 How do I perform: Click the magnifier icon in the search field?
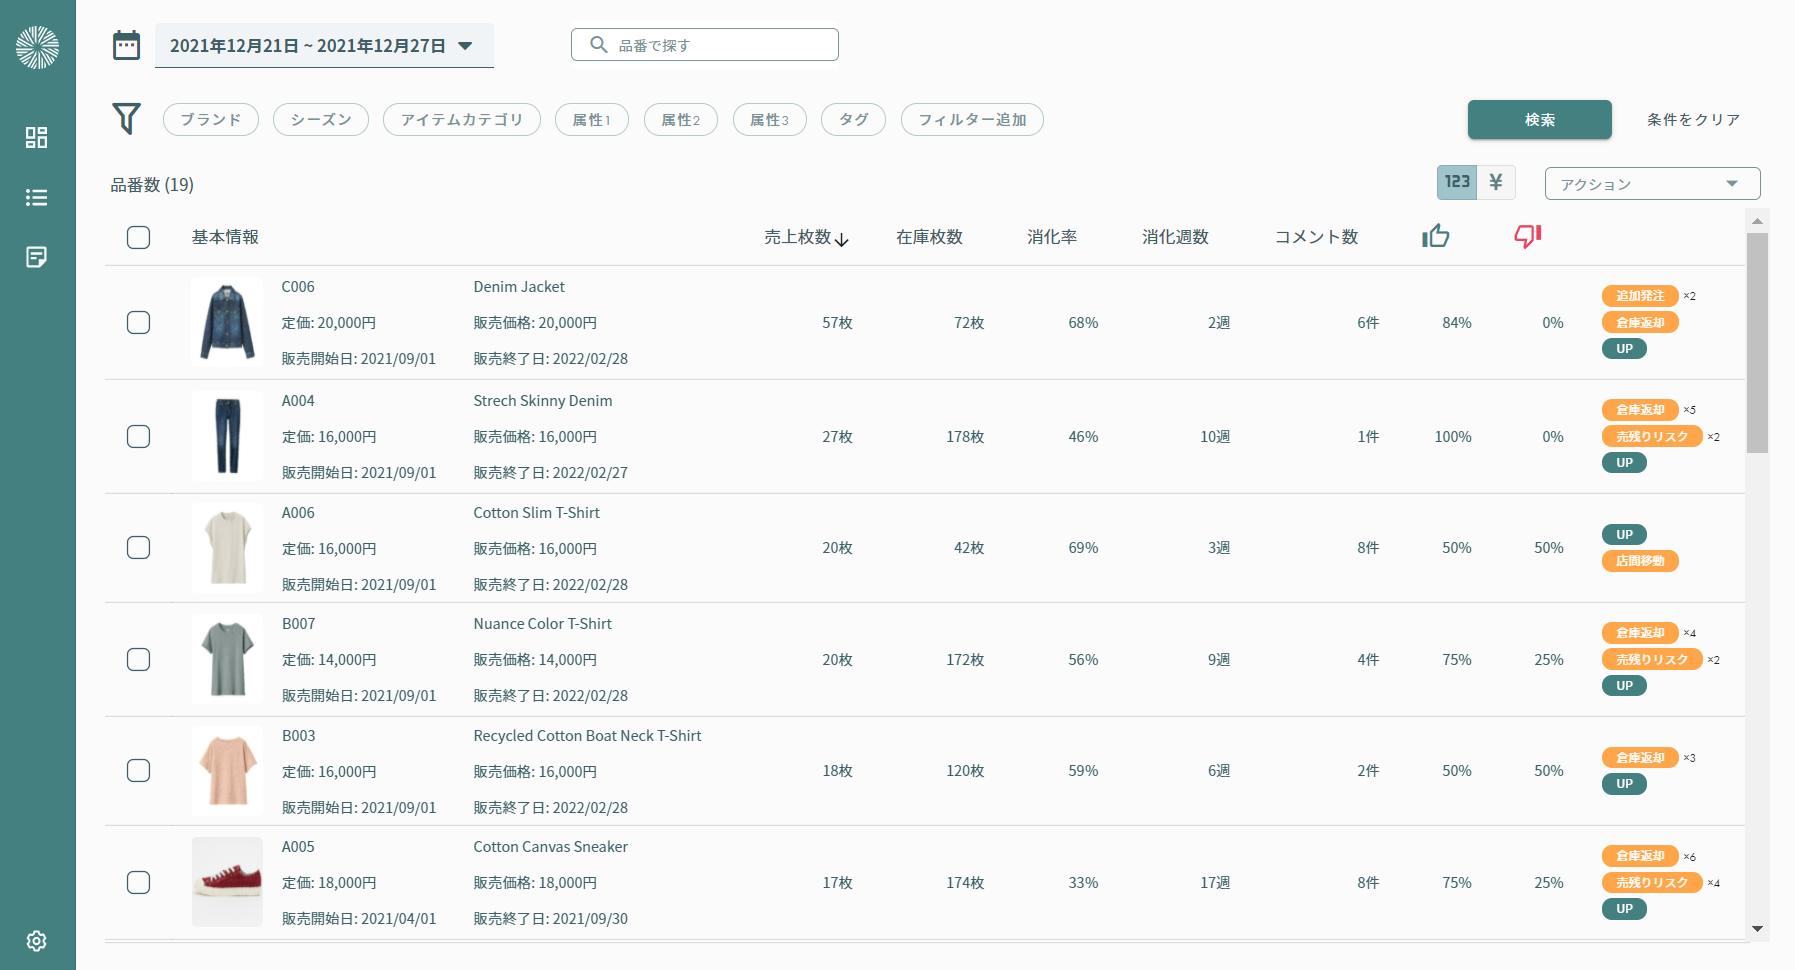coord(598,44)
